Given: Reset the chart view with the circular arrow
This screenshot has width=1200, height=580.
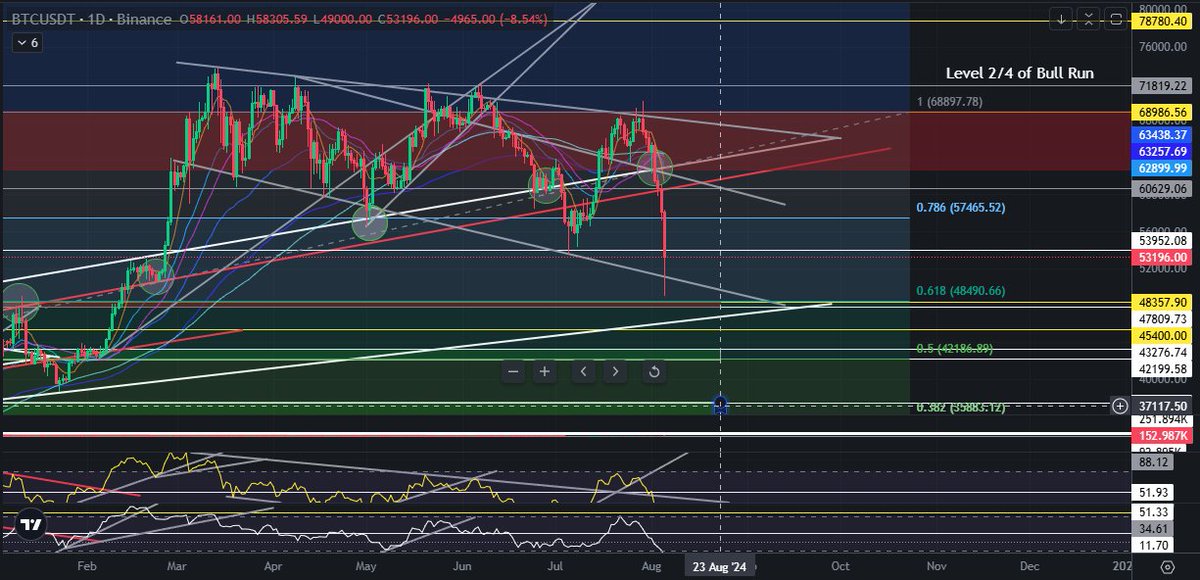Looking at the screenshot, I should (x=653, y=372).
